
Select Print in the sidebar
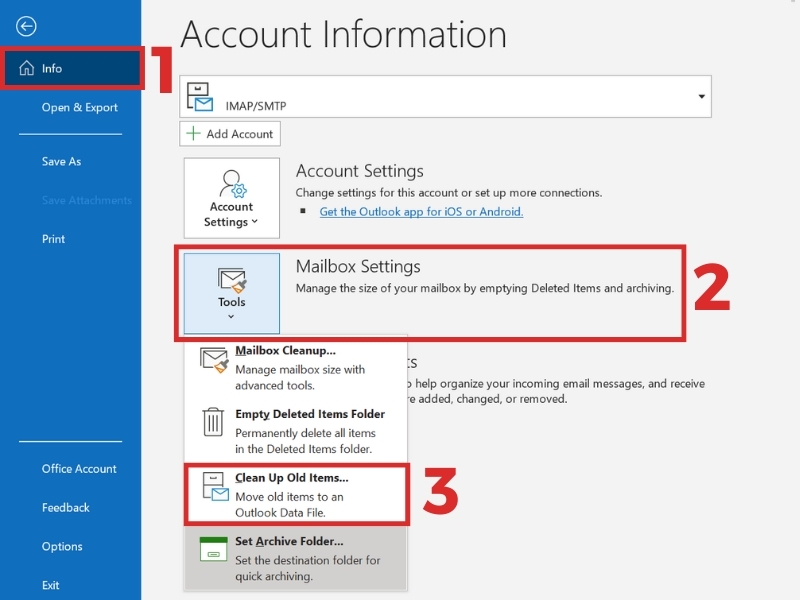pos(53,239)
